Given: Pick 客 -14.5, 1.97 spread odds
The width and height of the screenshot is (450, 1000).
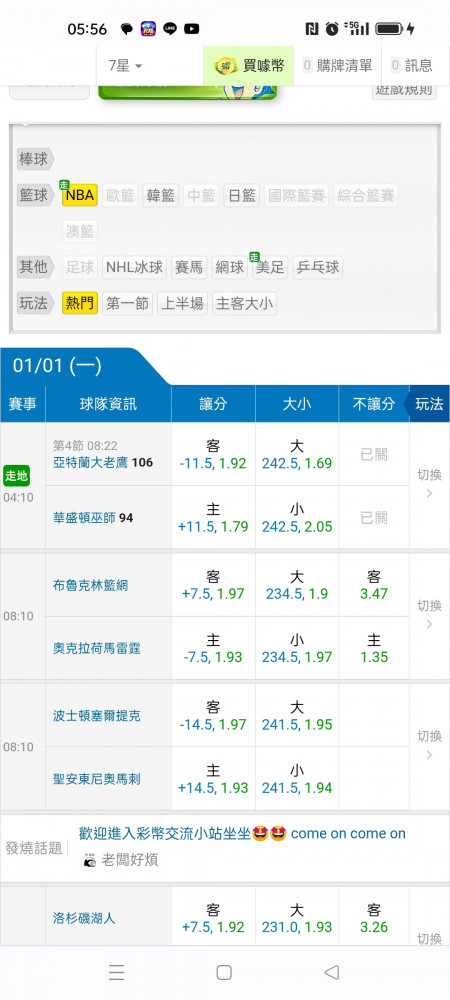Looking at the screenshot, I should point(213,716).
